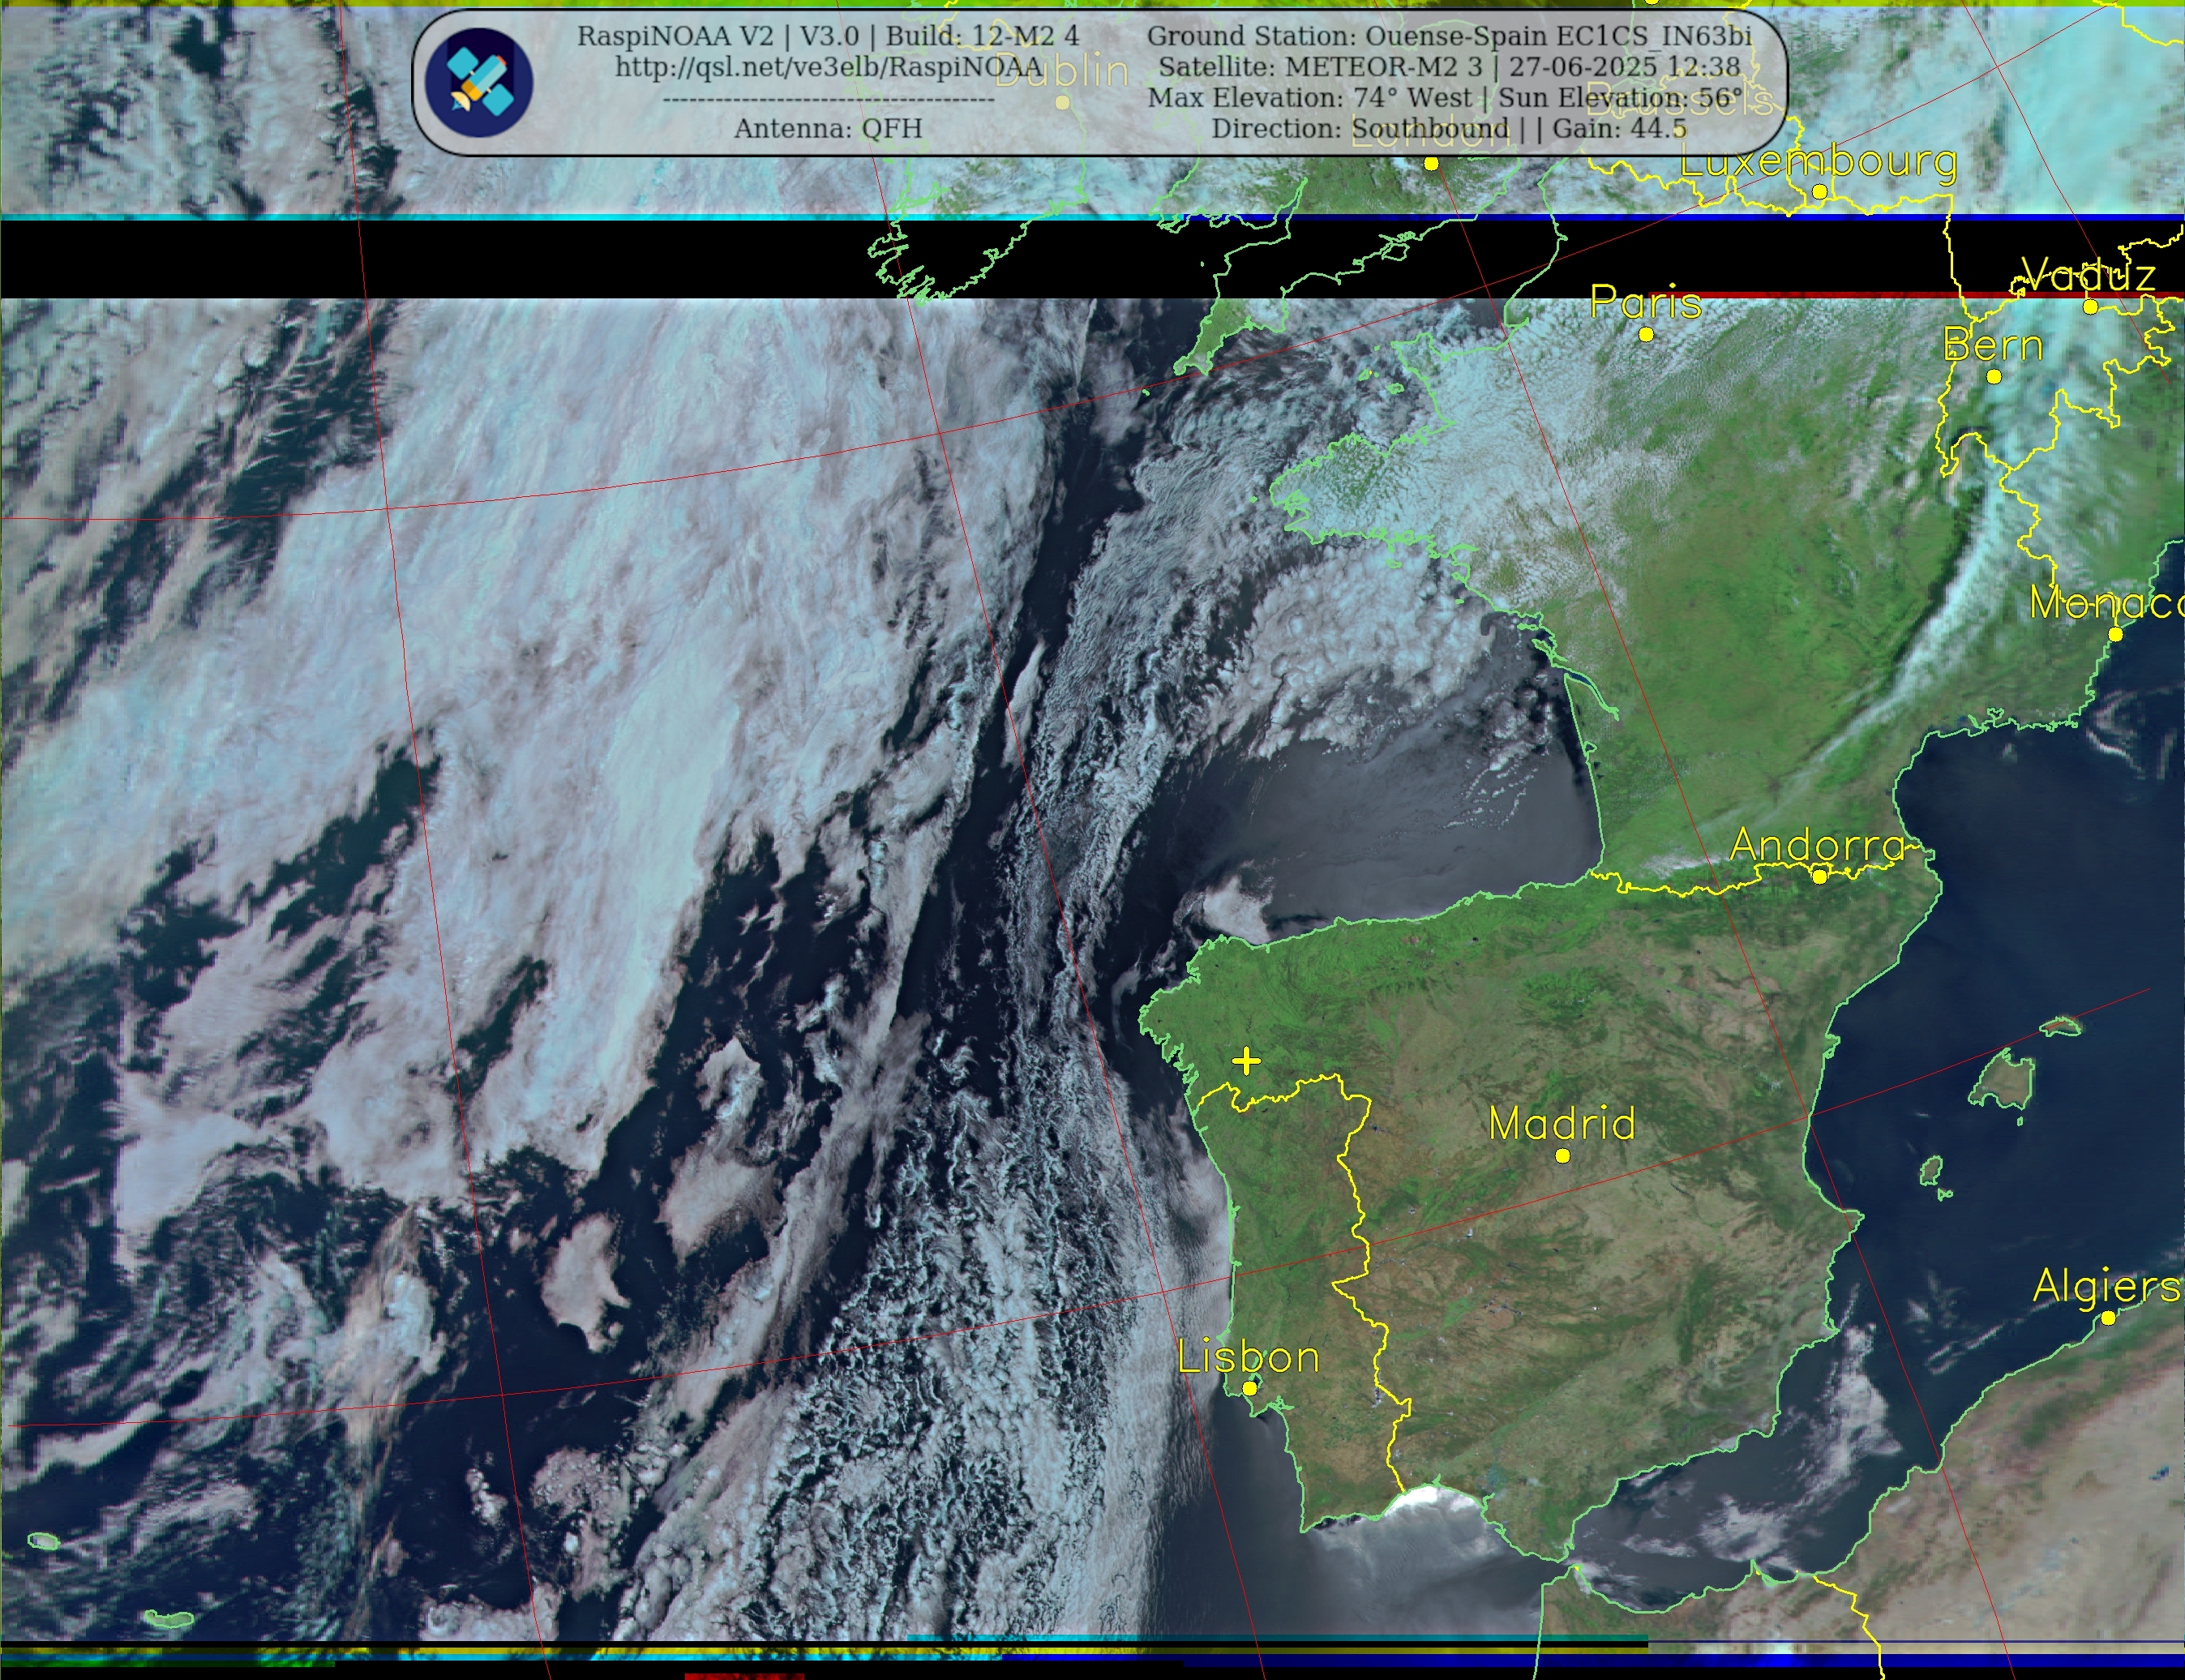Click the Algiers yellow dot marker
The height and width of the screenshot is (1680, 2185).
pos(2108,1318)
